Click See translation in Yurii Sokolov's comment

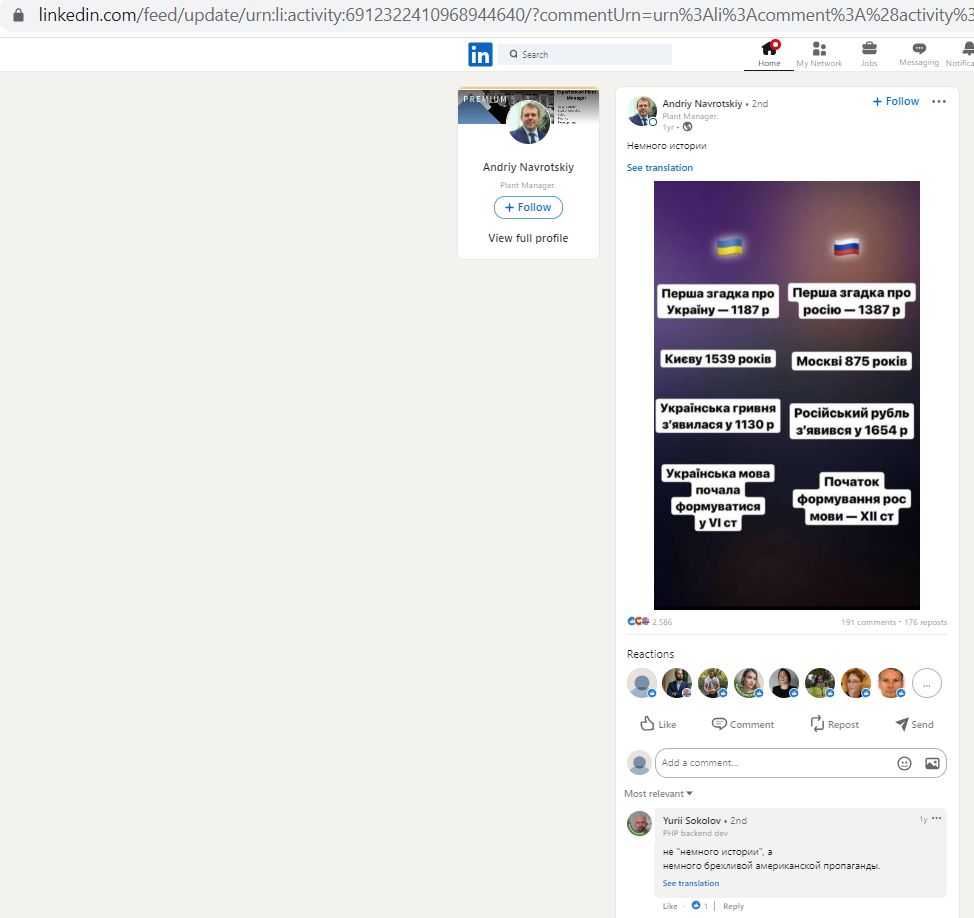click(691, 883)
